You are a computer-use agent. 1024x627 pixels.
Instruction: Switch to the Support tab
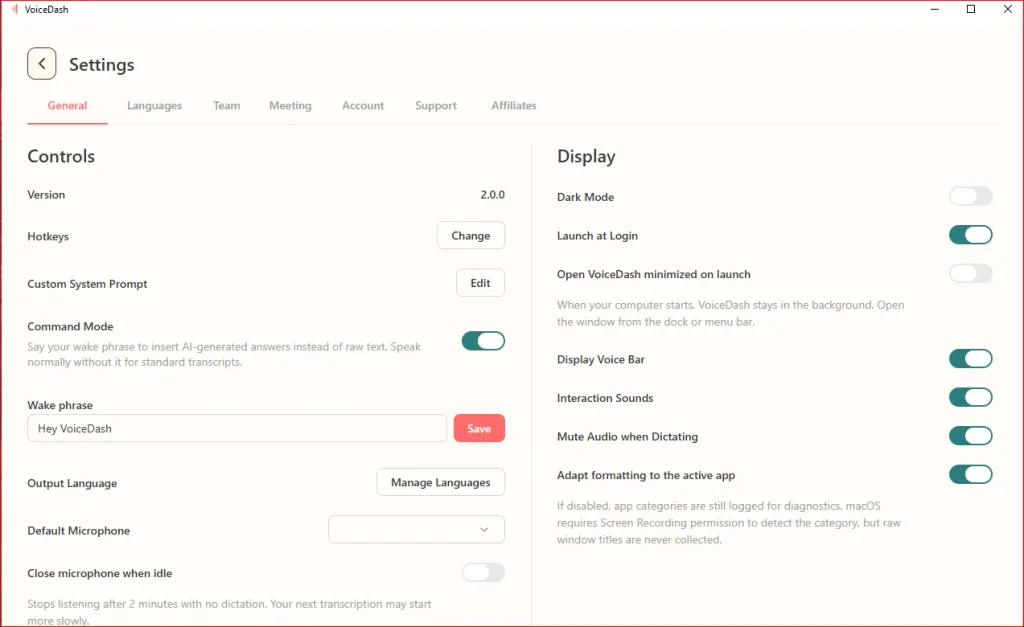pyautogui.click(x=436, y=106)
